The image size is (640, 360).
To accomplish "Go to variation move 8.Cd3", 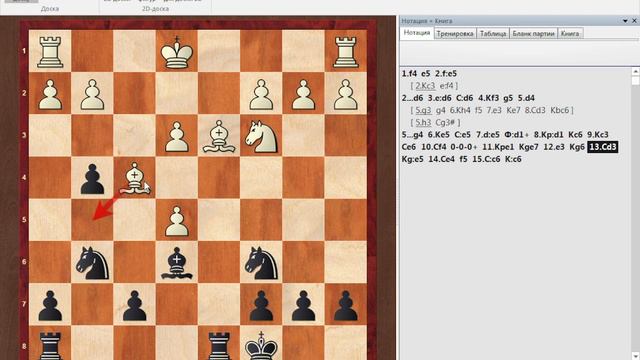I will tap(535, 110).
